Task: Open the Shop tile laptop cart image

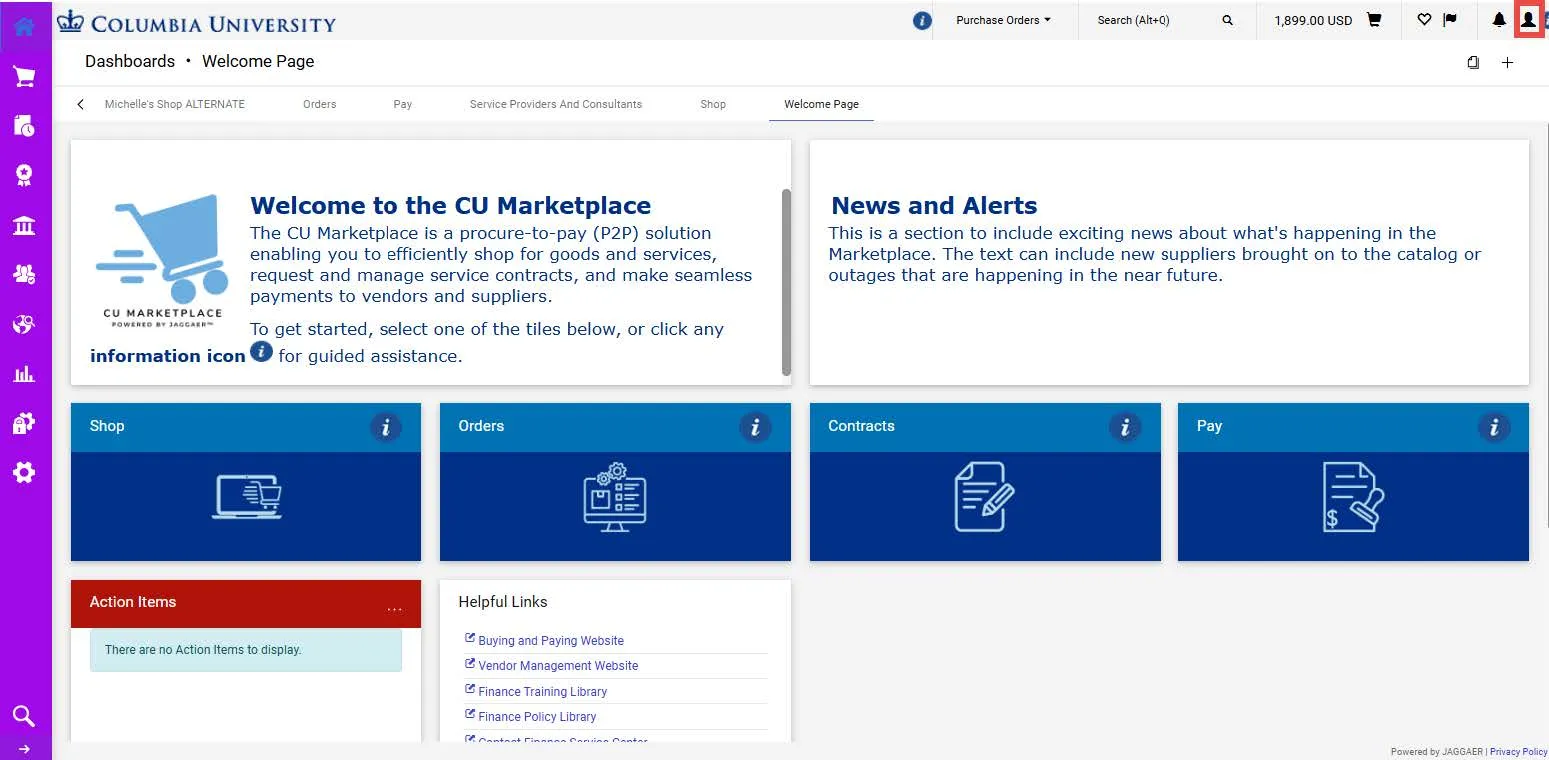Action: (x=247, y=498)
